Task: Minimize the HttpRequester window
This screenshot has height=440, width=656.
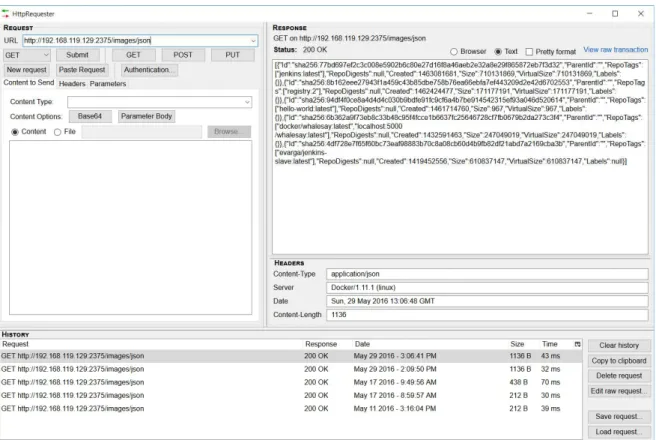Action: pyautogui.click(x=589, y=13)
